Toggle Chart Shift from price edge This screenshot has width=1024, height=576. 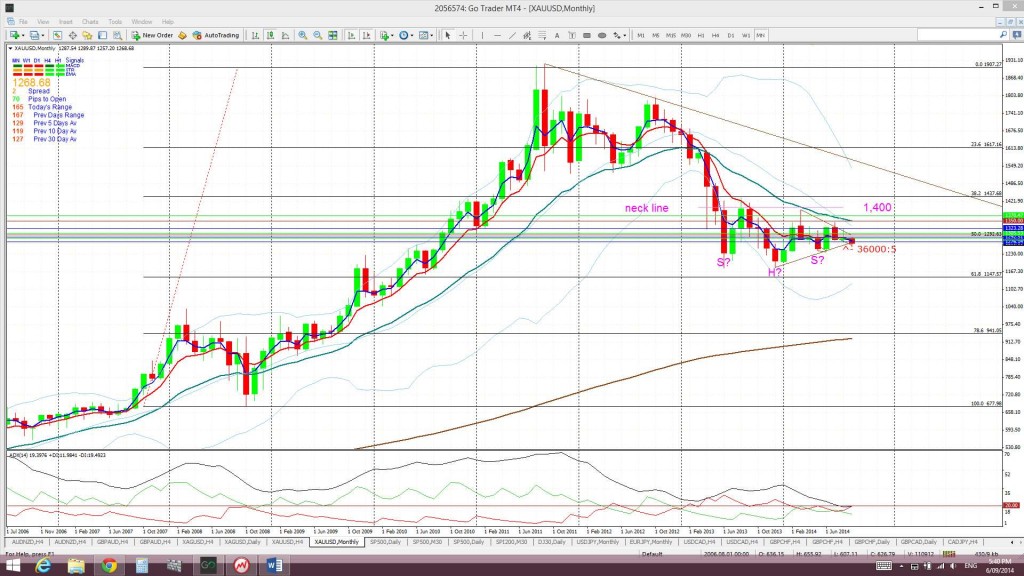[x=367, y=35]
